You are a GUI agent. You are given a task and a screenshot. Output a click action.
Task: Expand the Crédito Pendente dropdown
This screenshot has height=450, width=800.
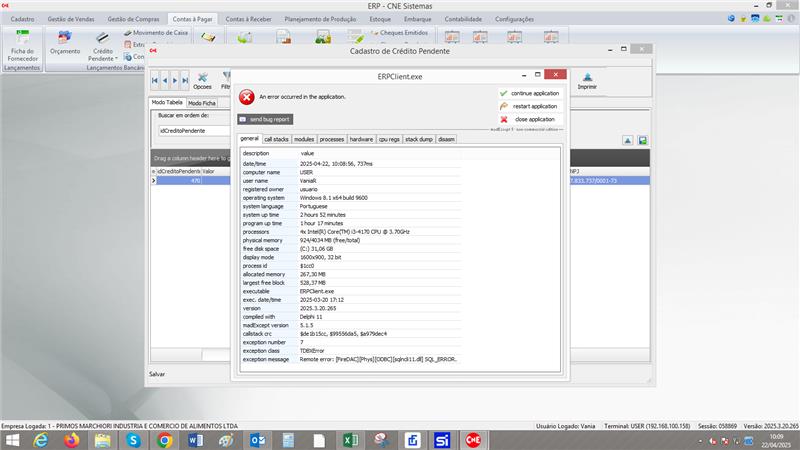click(x=103, y=57)
